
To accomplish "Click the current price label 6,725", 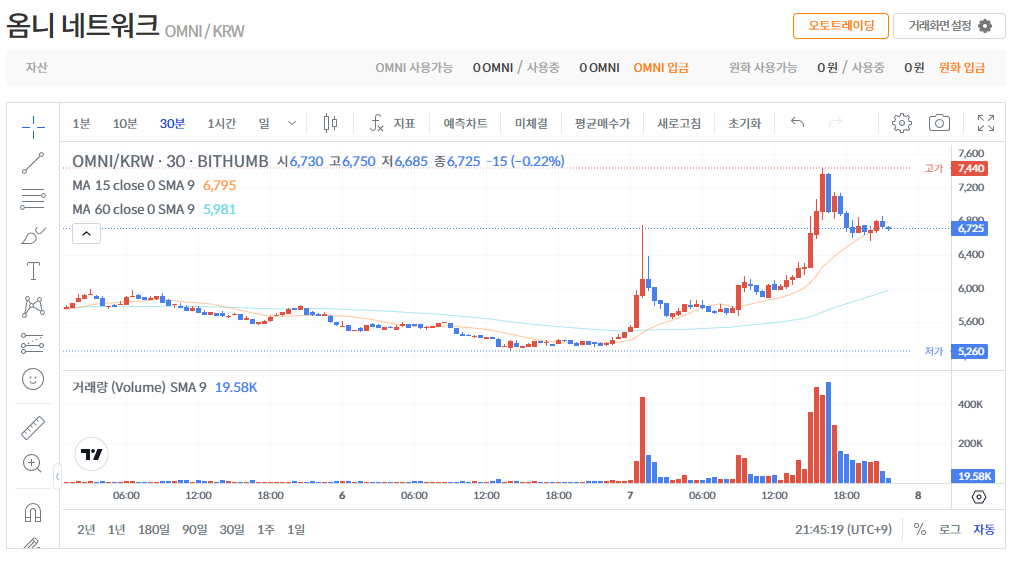I will click(970, 228).
